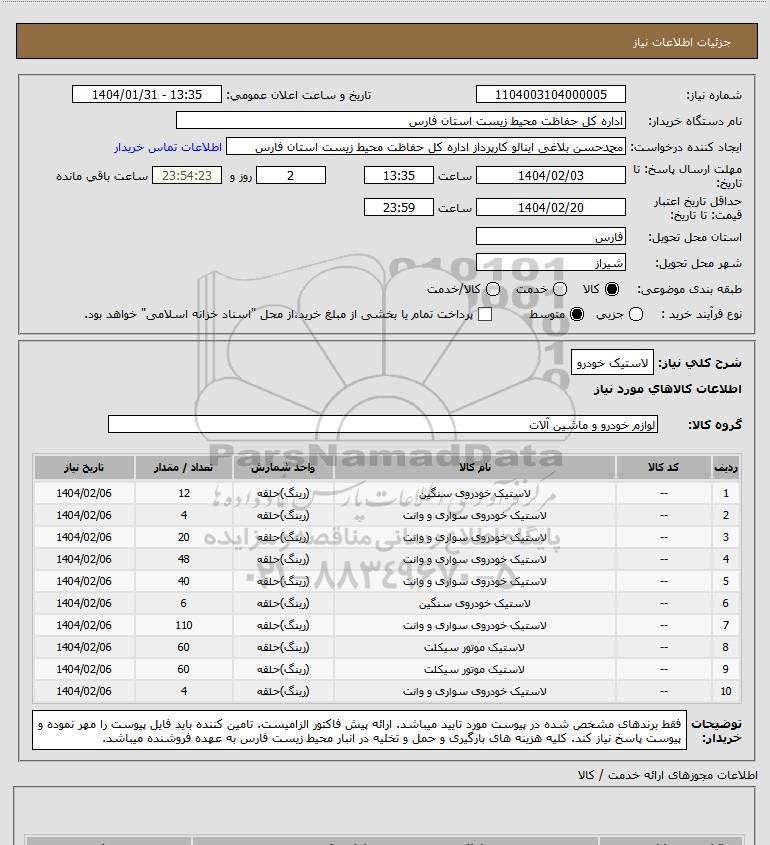Viewport: 770px width, 845px height.
Task: Click the نام کالا column header
Action: tap(475, 467)
